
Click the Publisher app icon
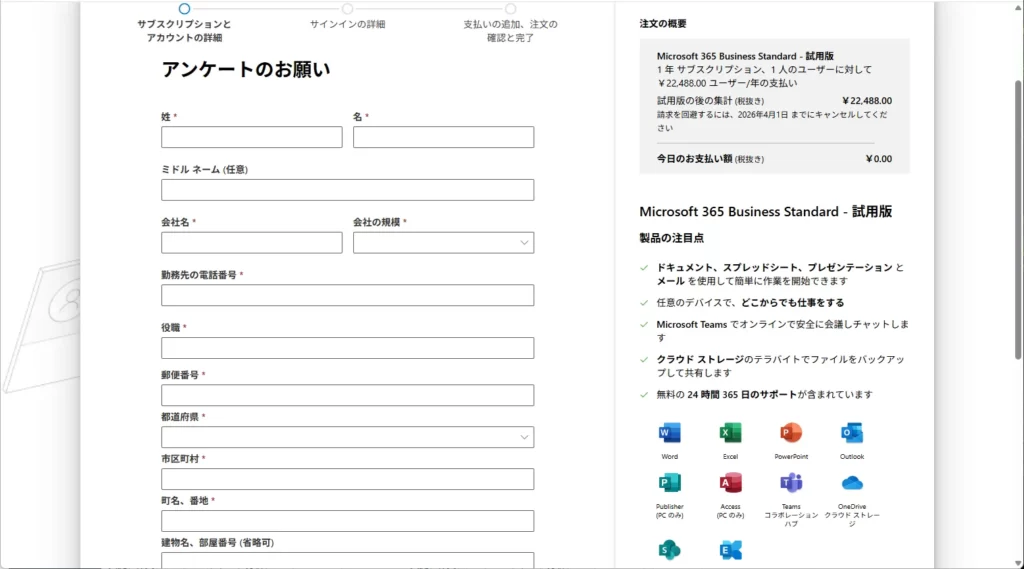coord(669,483)
